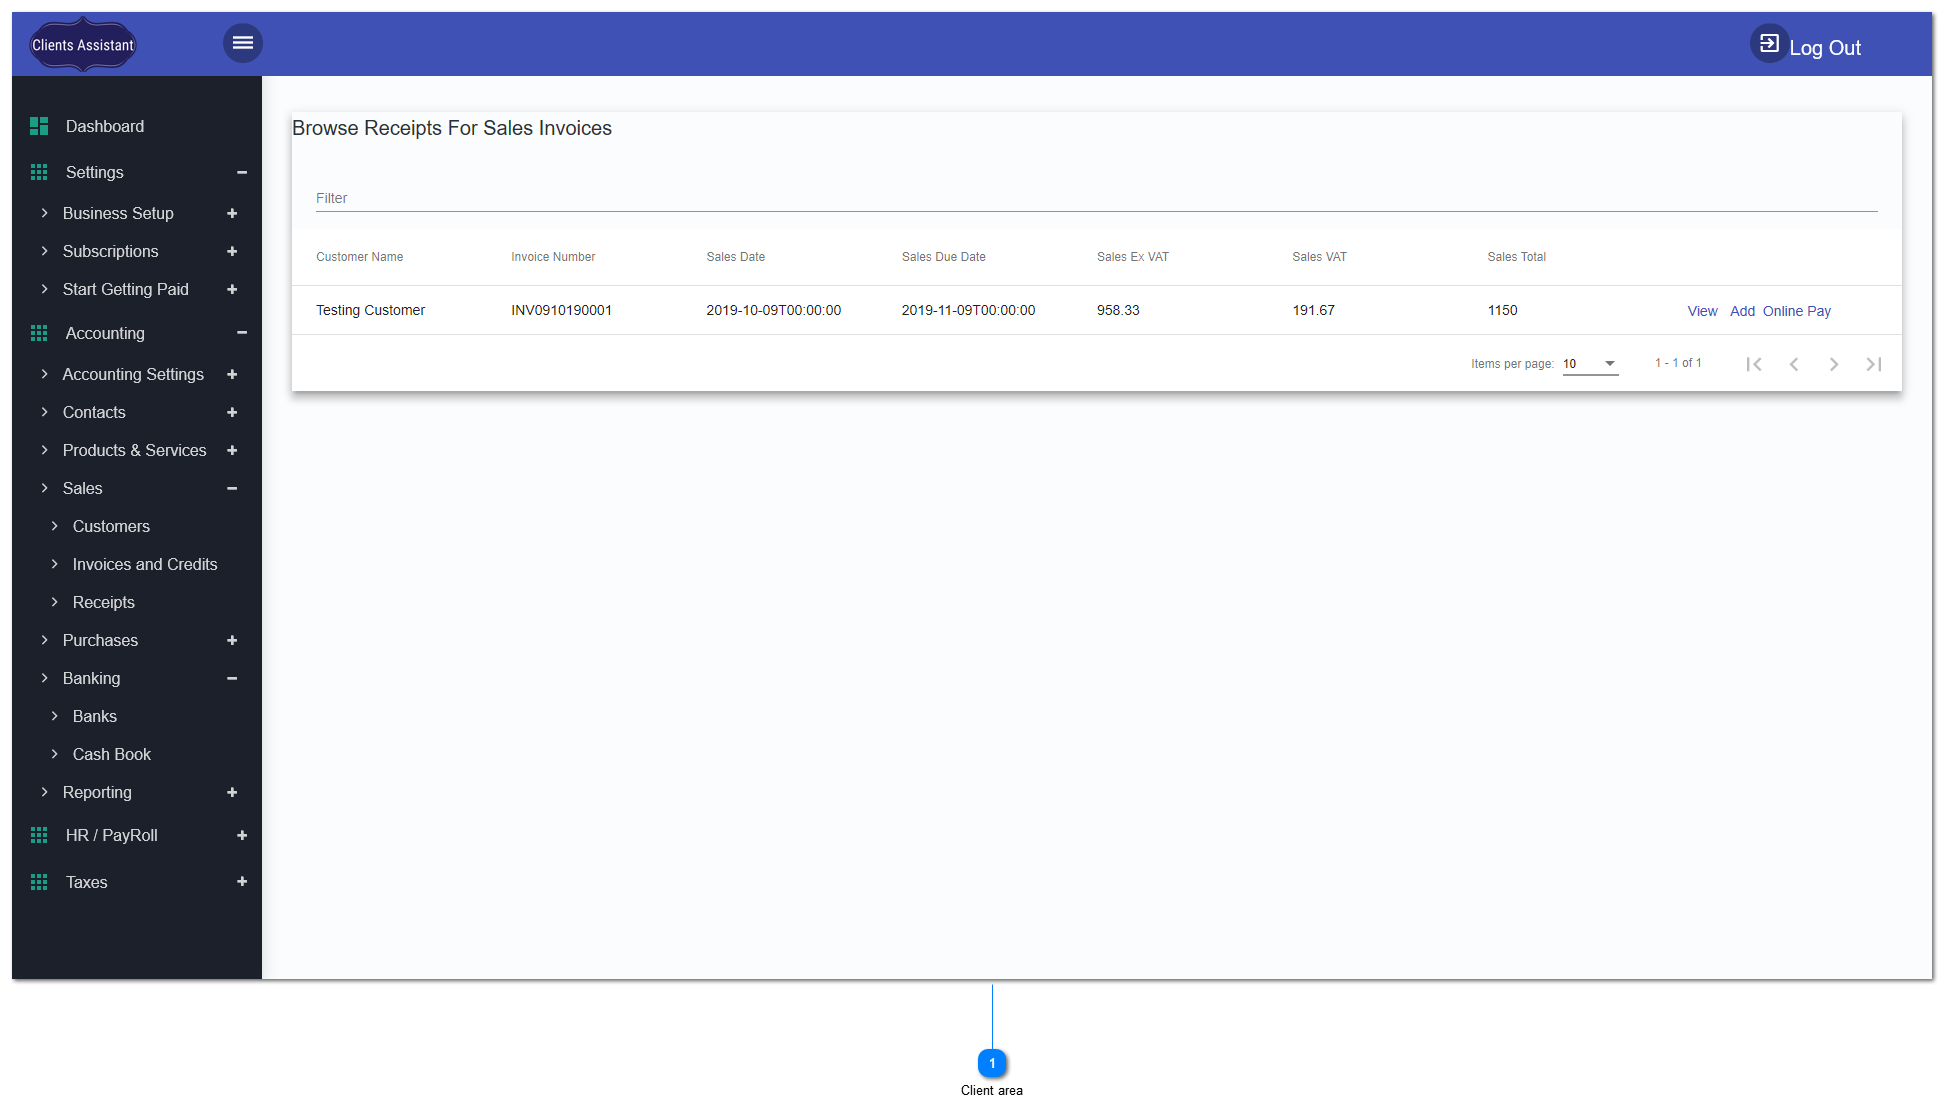Viewport: 1948px width, 1114px height.
Task: Click the HR / PayRoll icon in sidebar
Action: [36, 836]
